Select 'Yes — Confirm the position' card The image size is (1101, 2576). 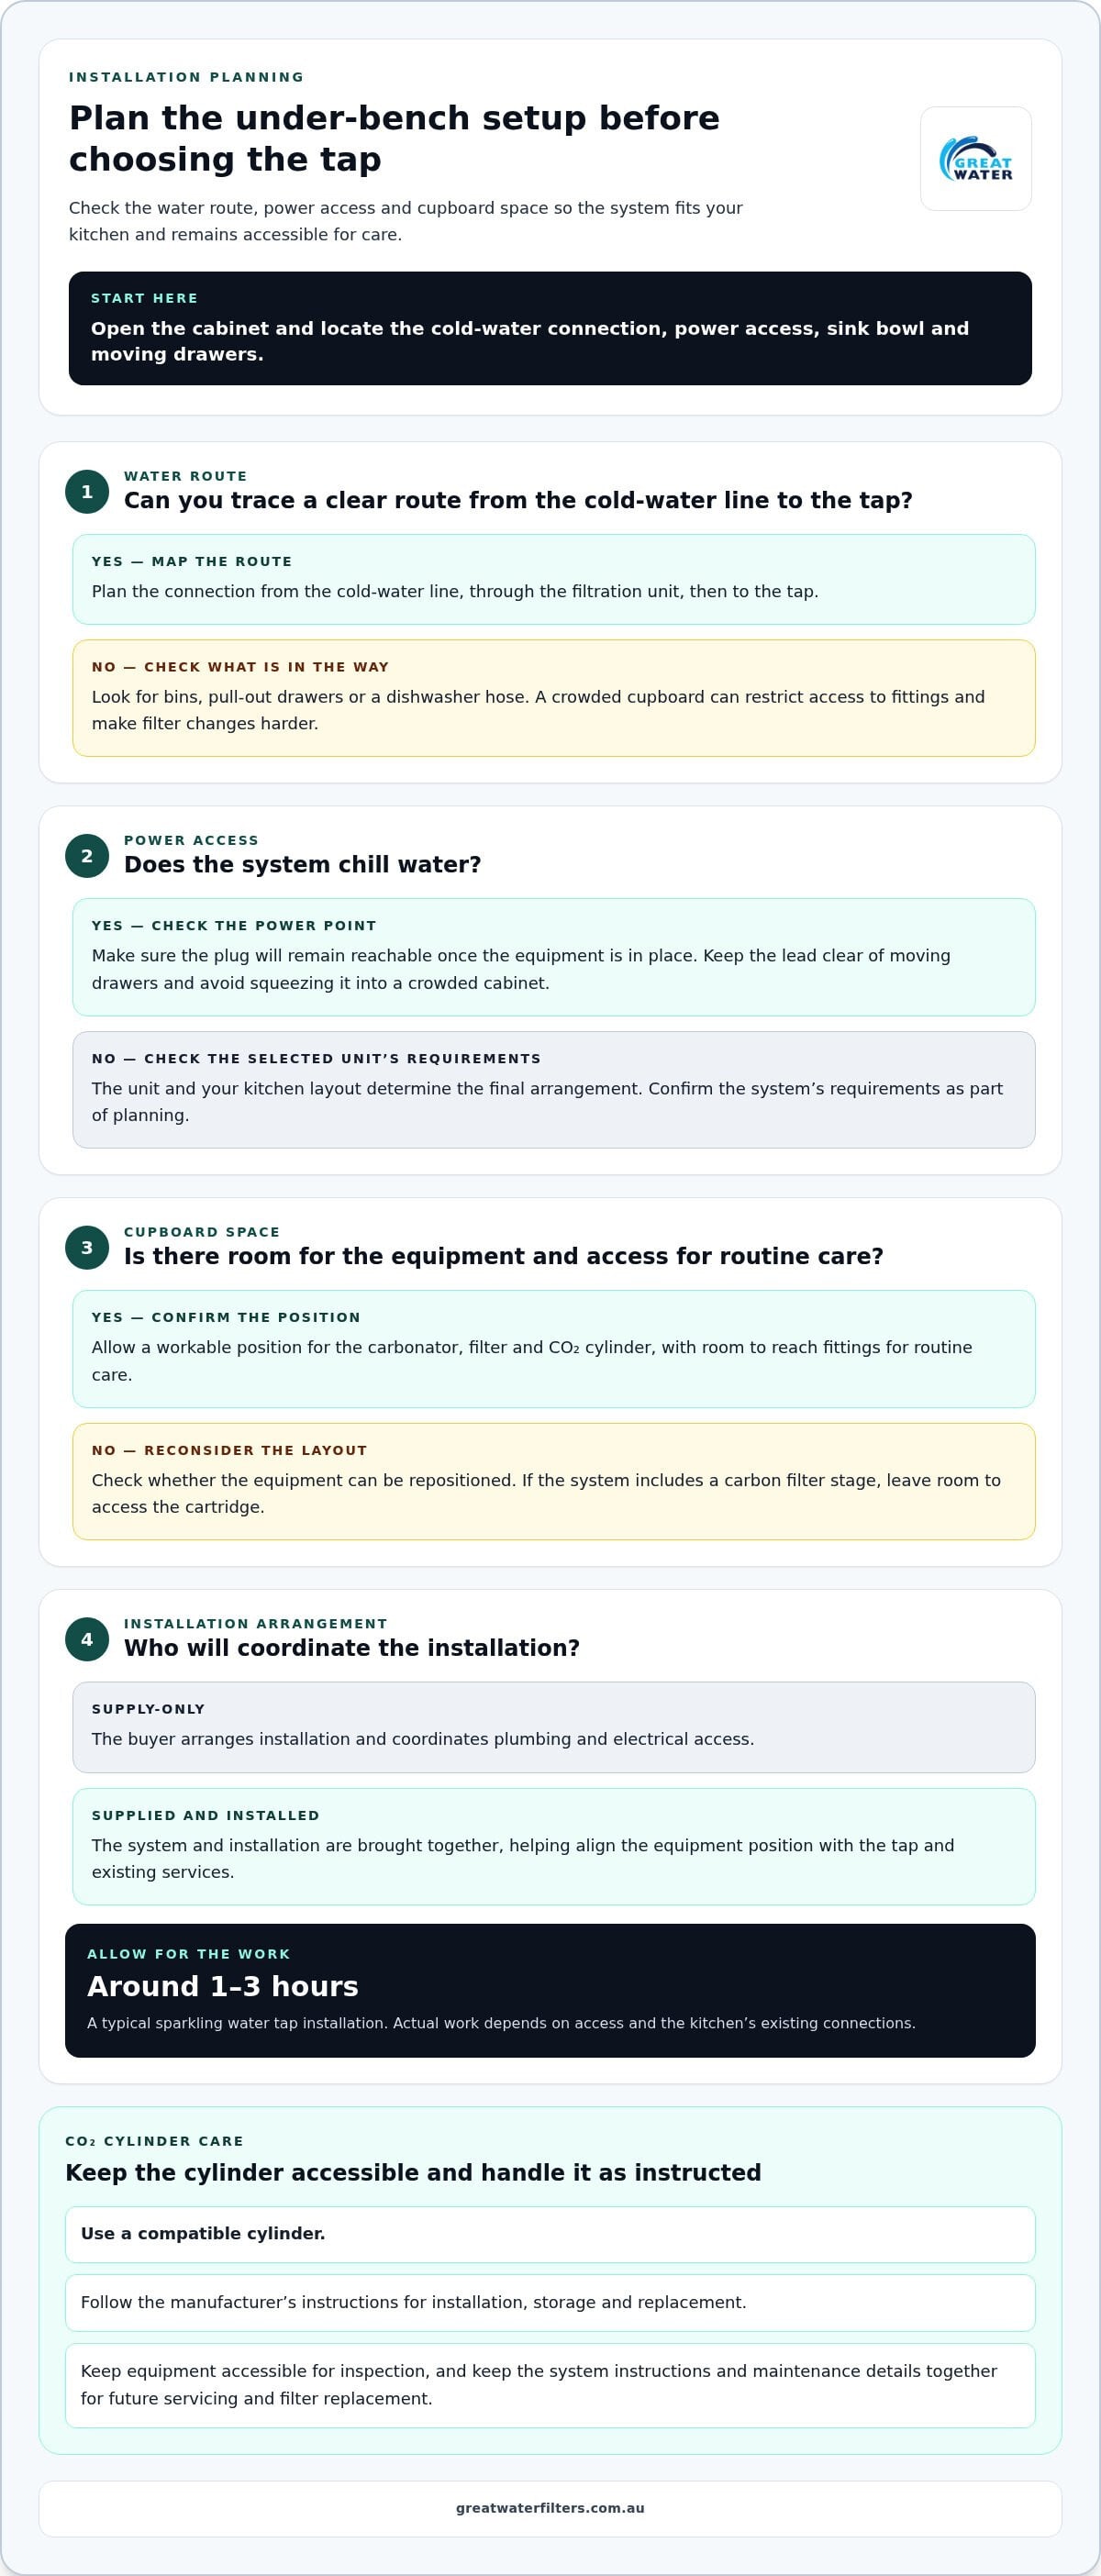(554, 1349)
